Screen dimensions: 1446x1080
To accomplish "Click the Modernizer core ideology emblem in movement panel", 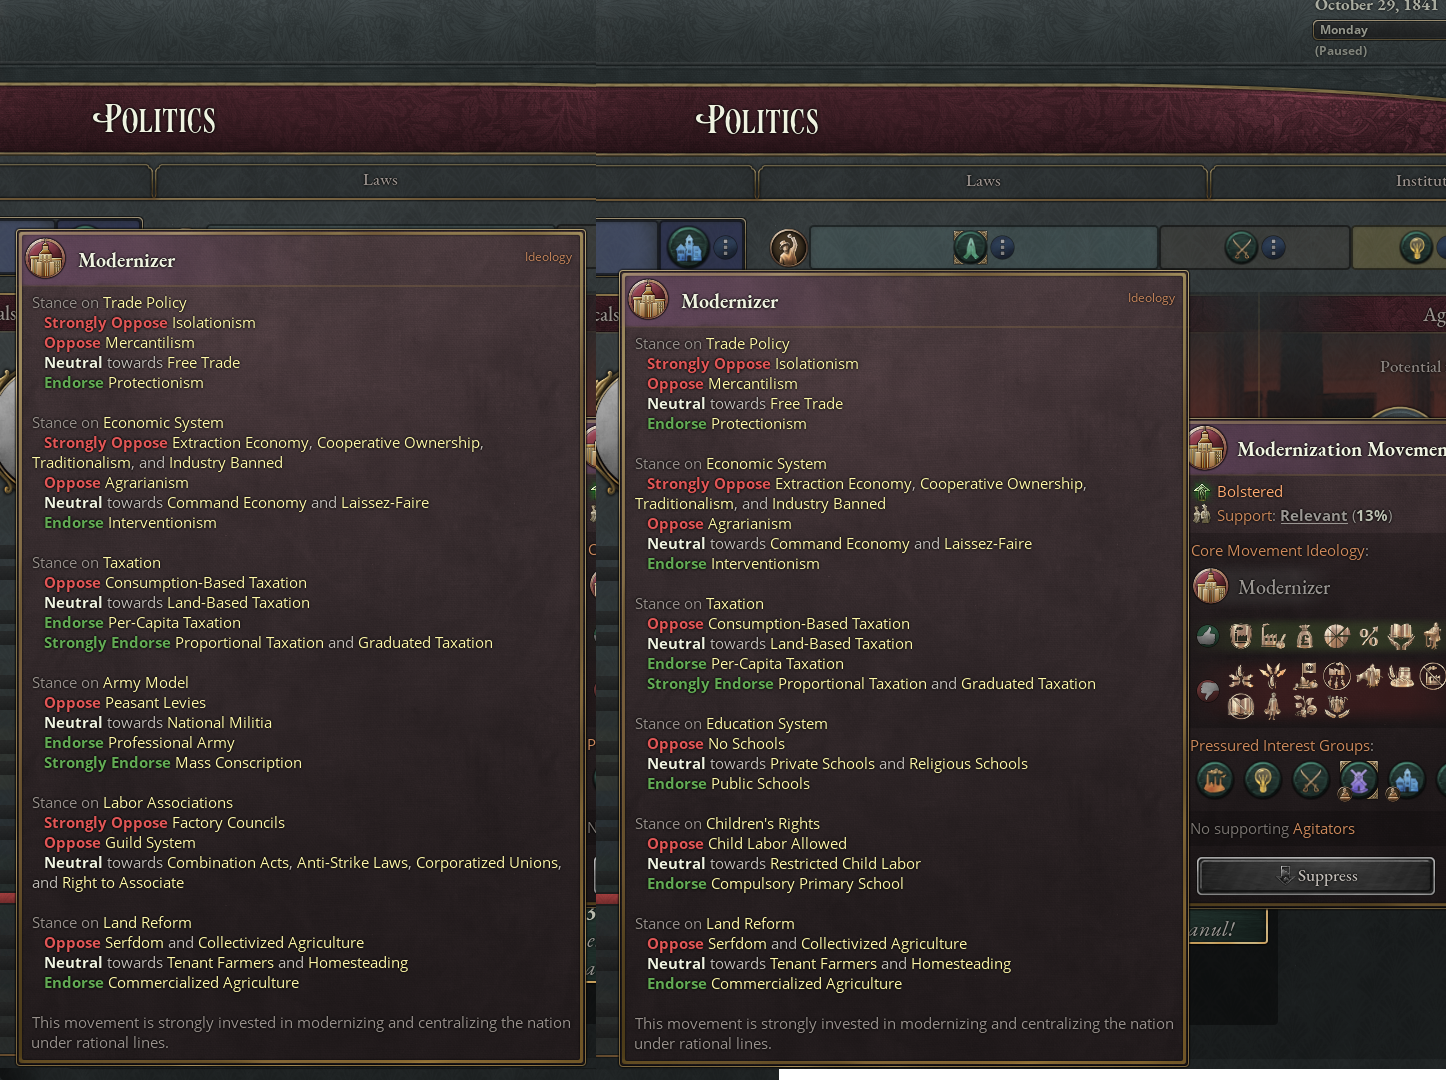I will [x=1211, y=587].
